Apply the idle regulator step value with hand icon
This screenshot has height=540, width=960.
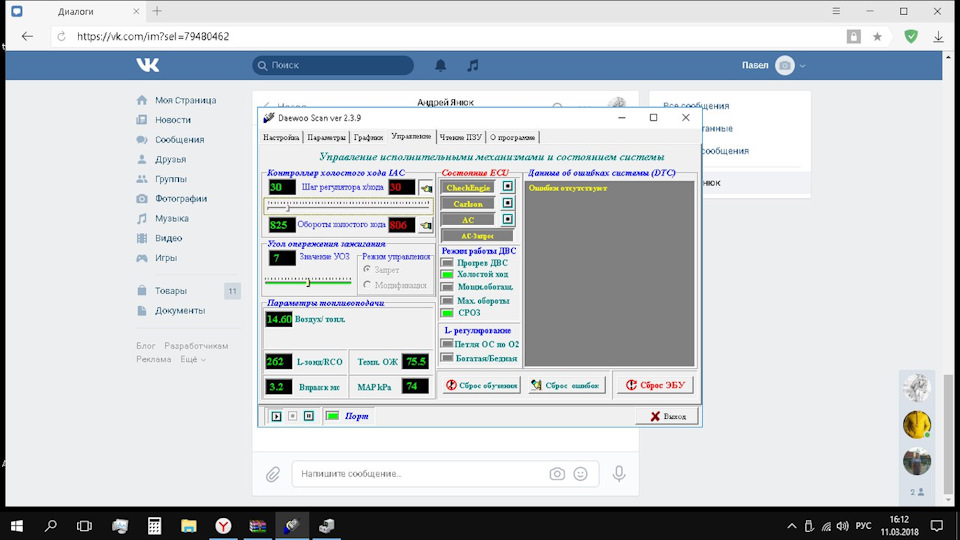(x=426, y=188)
